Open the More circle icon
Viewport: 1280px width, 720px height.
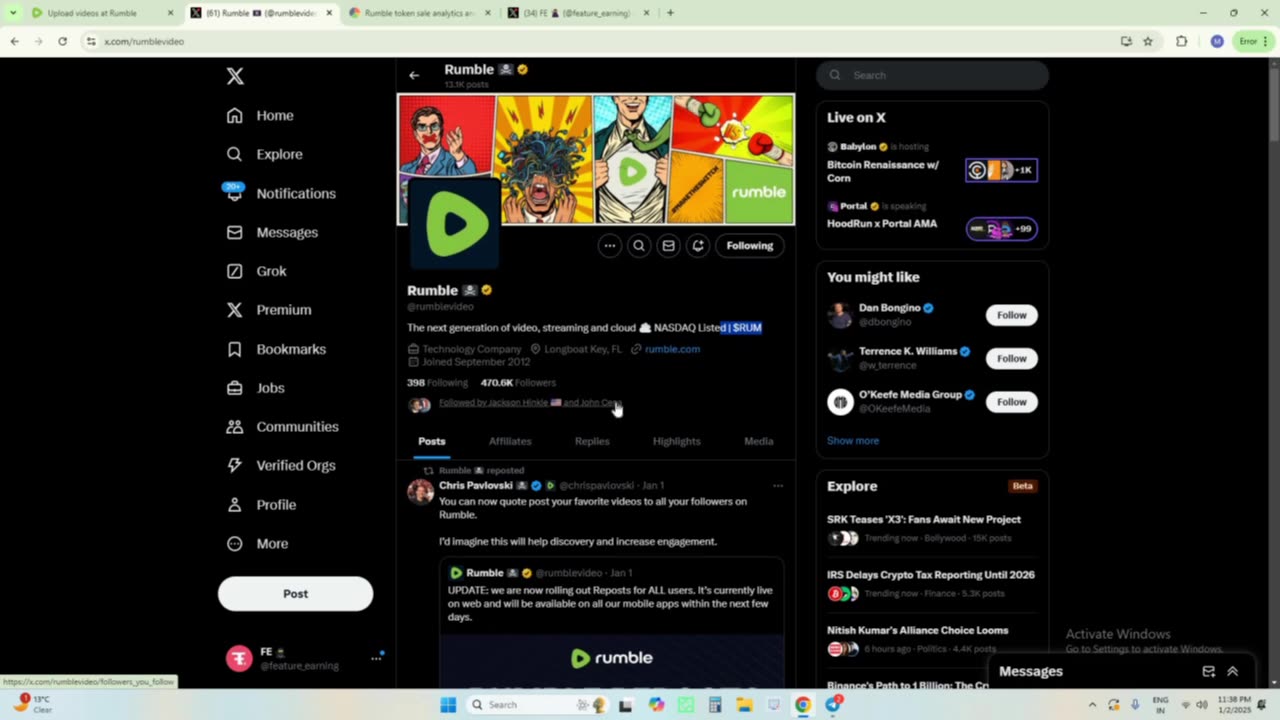(x=235, y=544)
